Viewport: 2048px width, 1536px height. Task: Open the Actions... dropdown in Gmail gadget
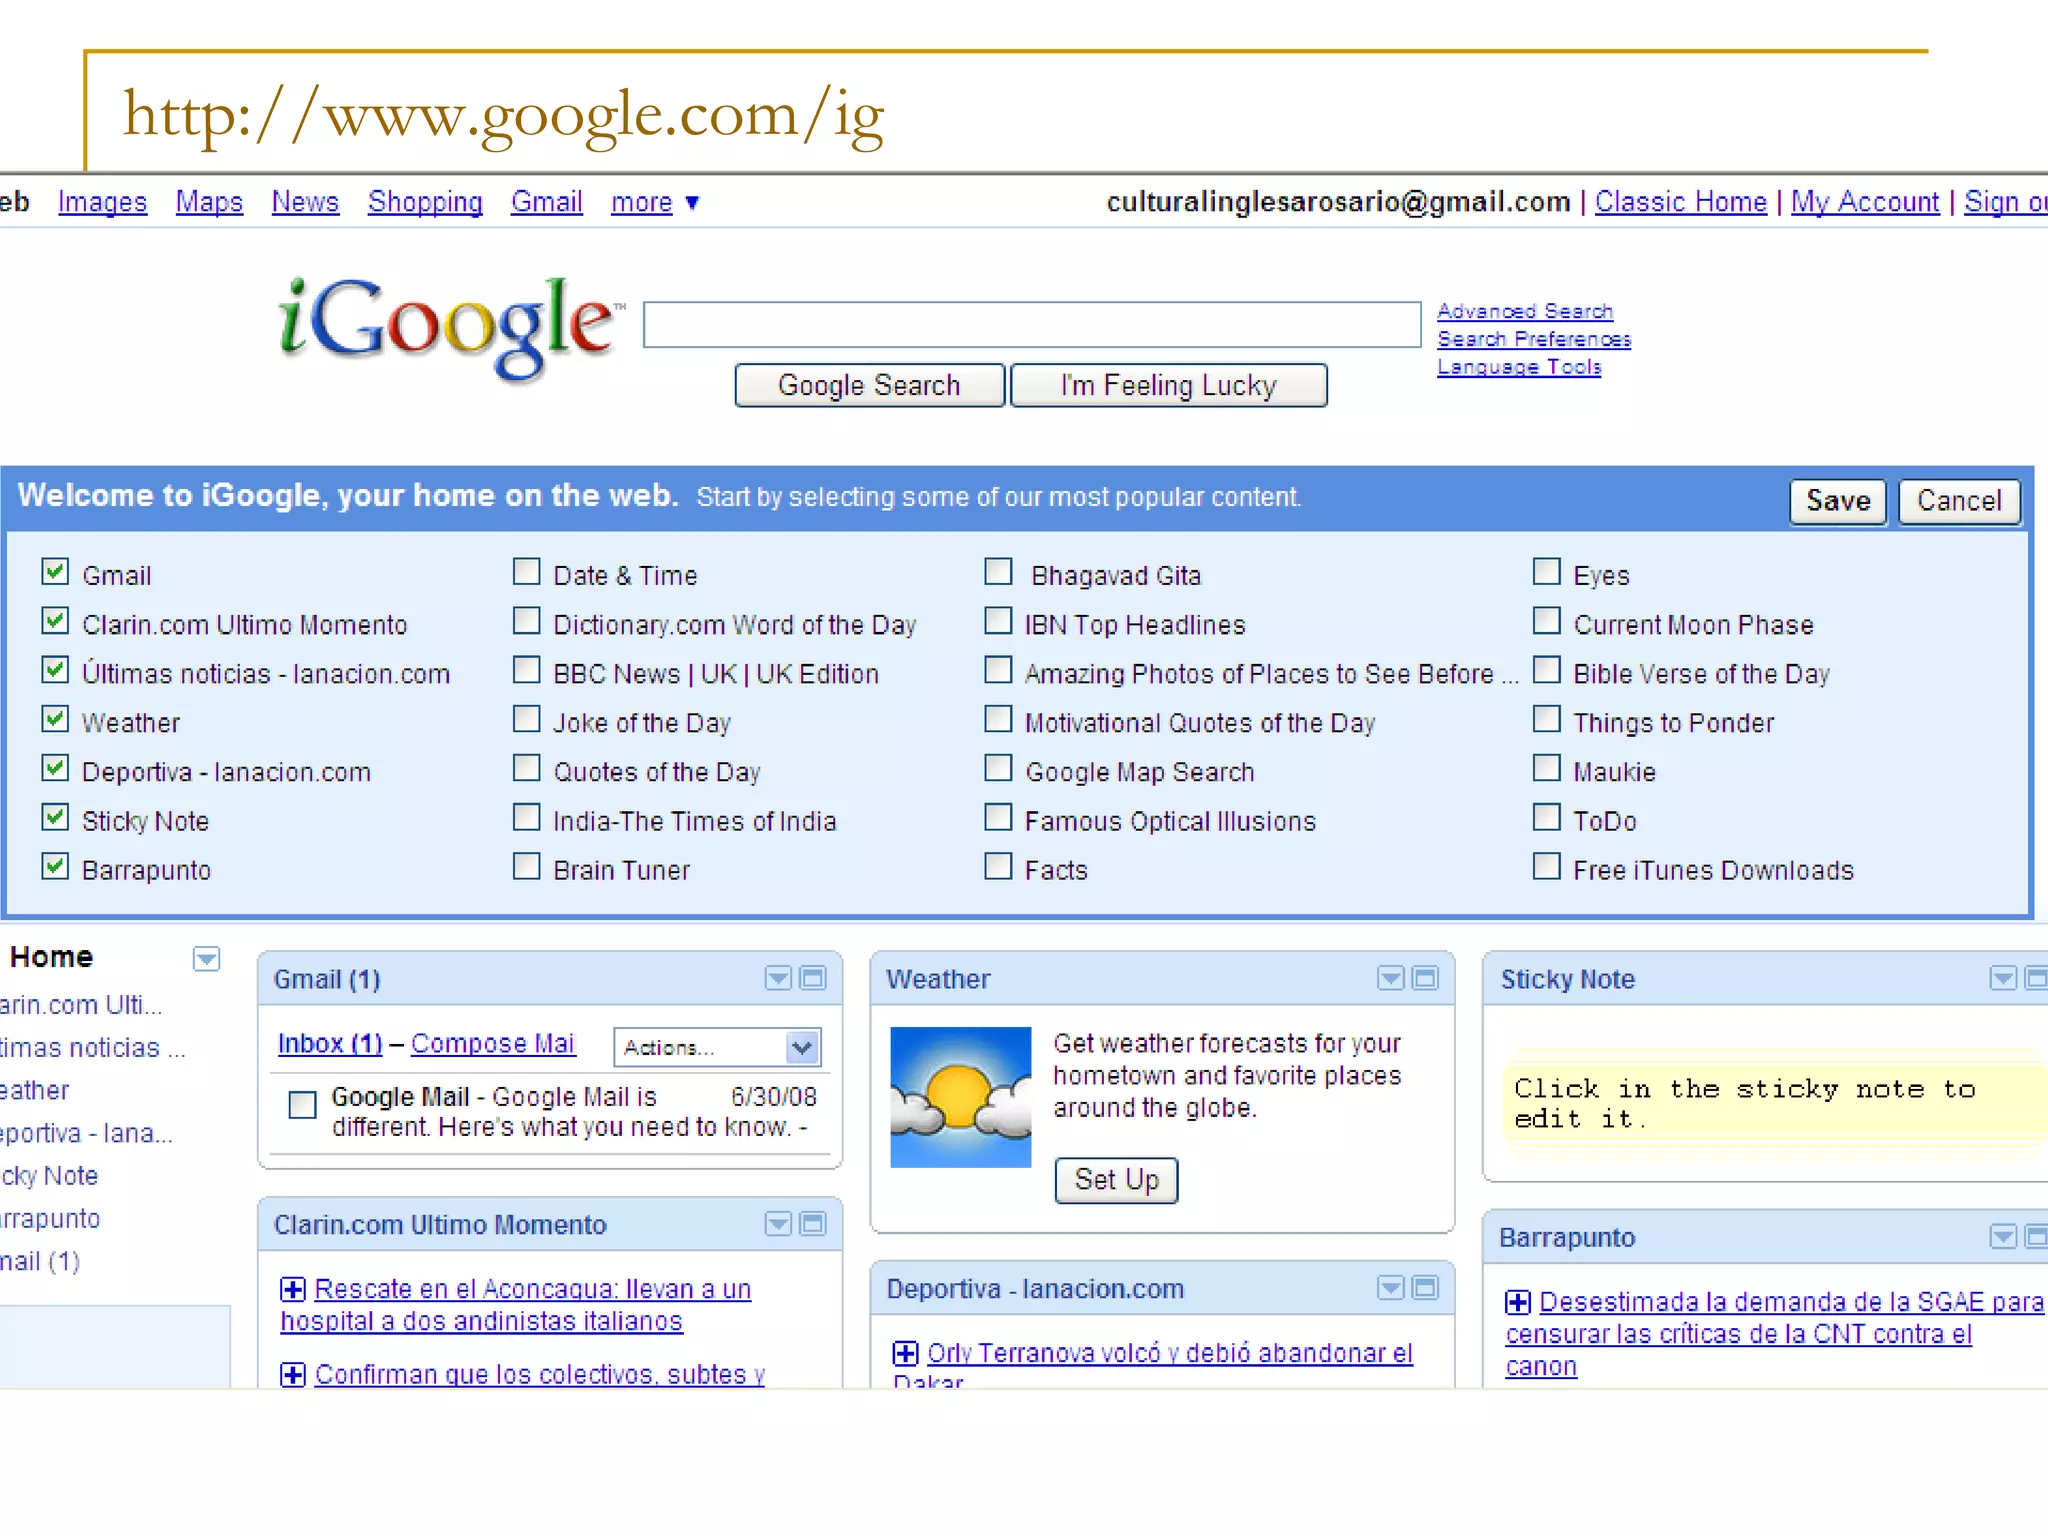tap(717, 1047)
